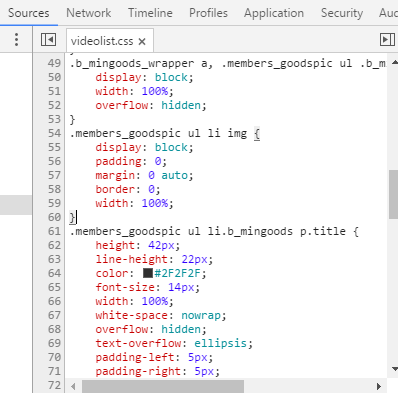Switch to the Application tab
The width and height of the screenshot is (398, 393).
point(274,13)
